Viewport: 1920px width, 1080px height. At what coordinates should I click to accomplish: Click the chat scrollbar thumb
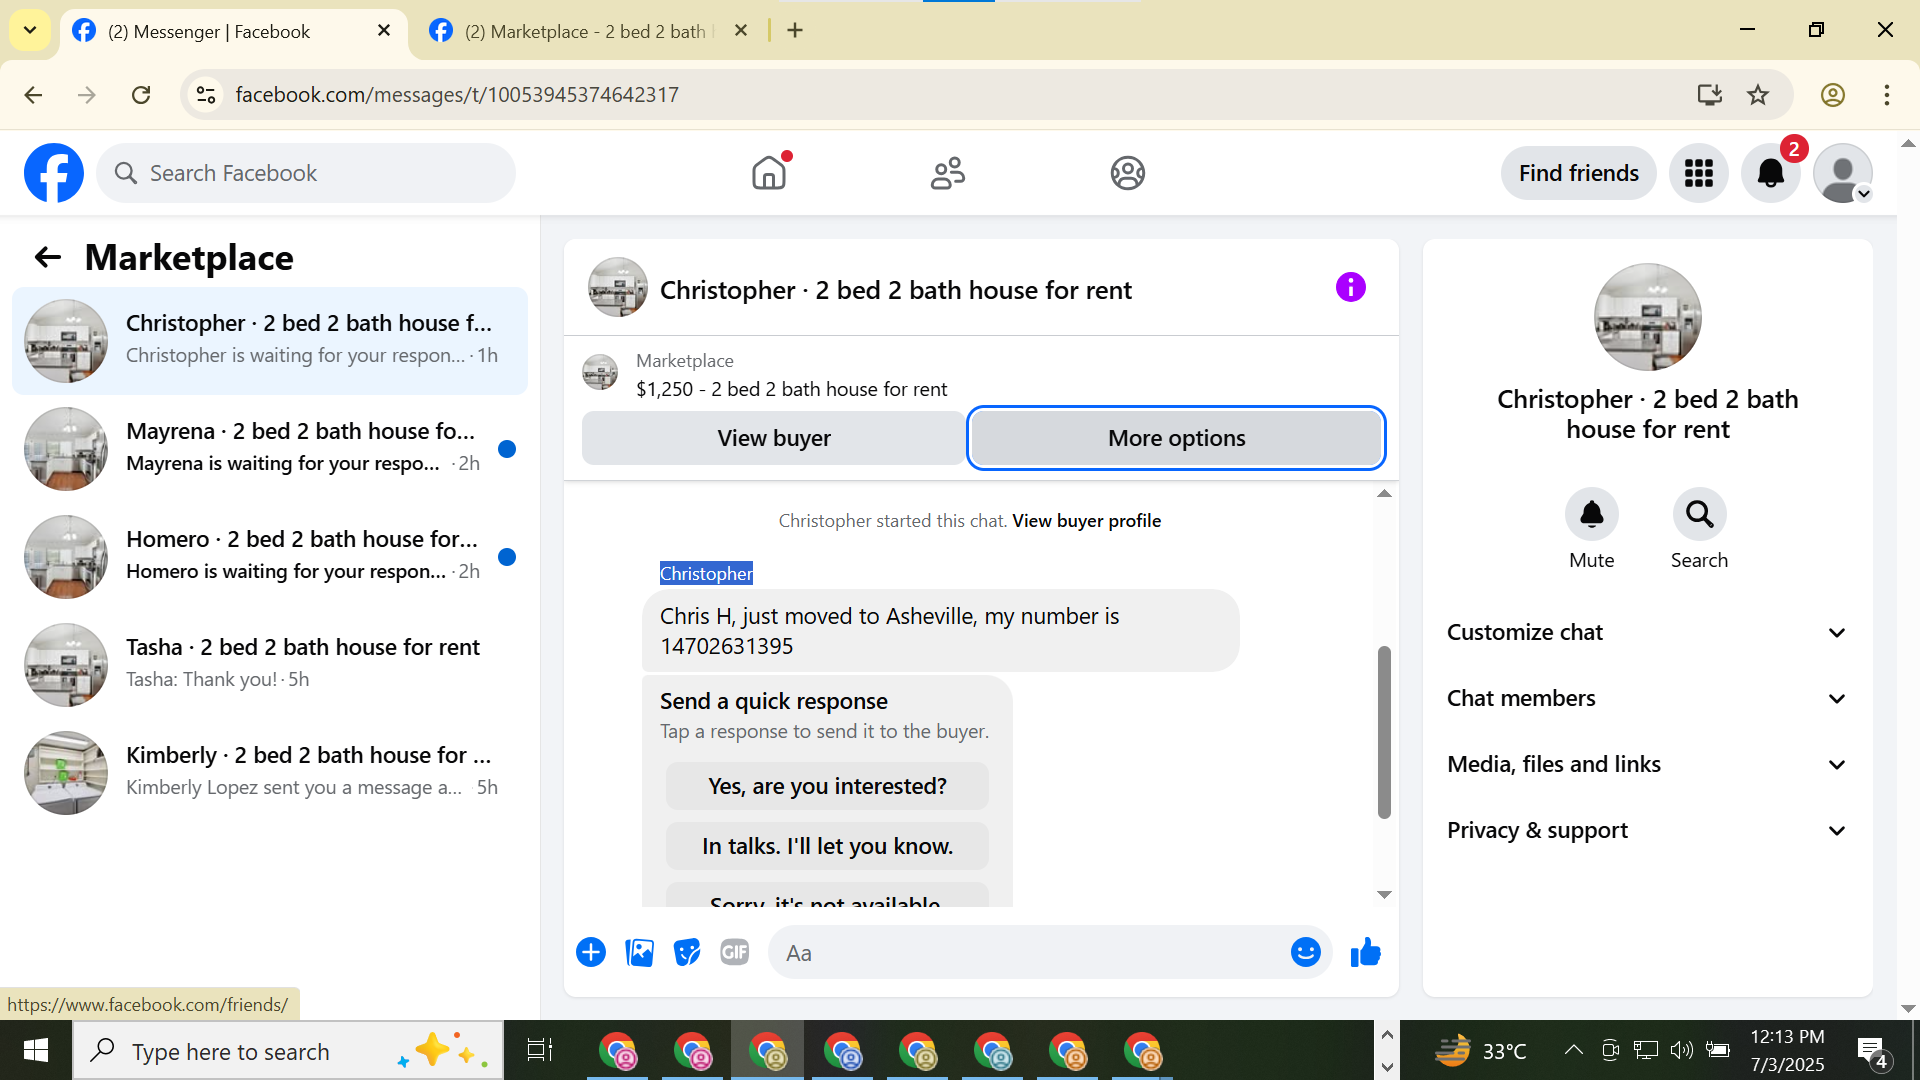click(1384, 732)
